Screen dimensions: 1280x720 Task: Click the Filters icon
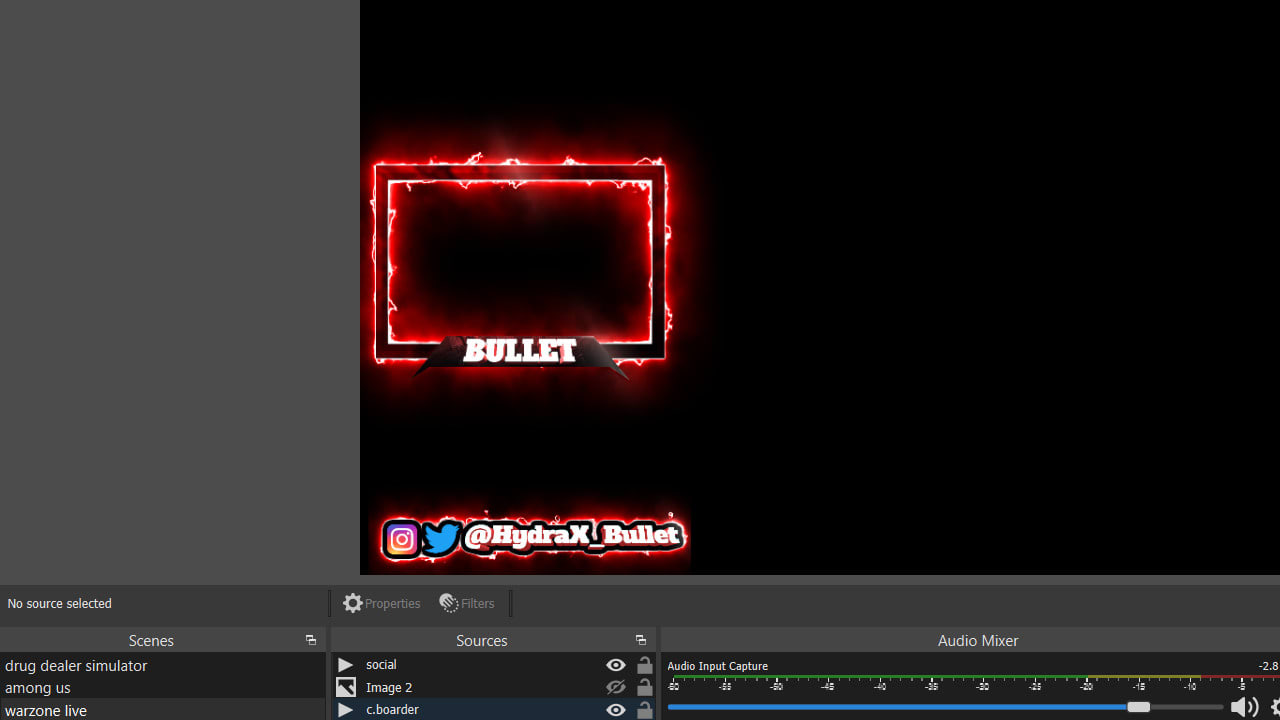click(x=449, y=603)
